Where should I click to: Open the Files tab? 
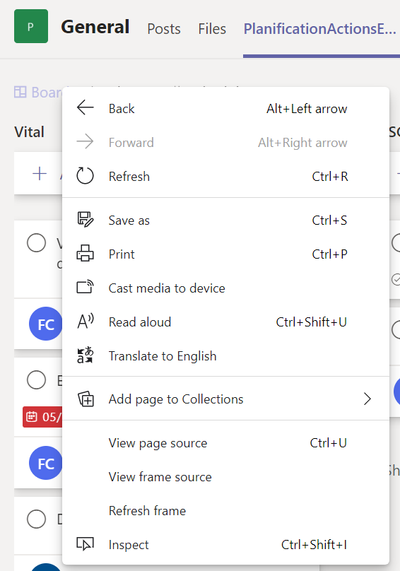(212, 29)
